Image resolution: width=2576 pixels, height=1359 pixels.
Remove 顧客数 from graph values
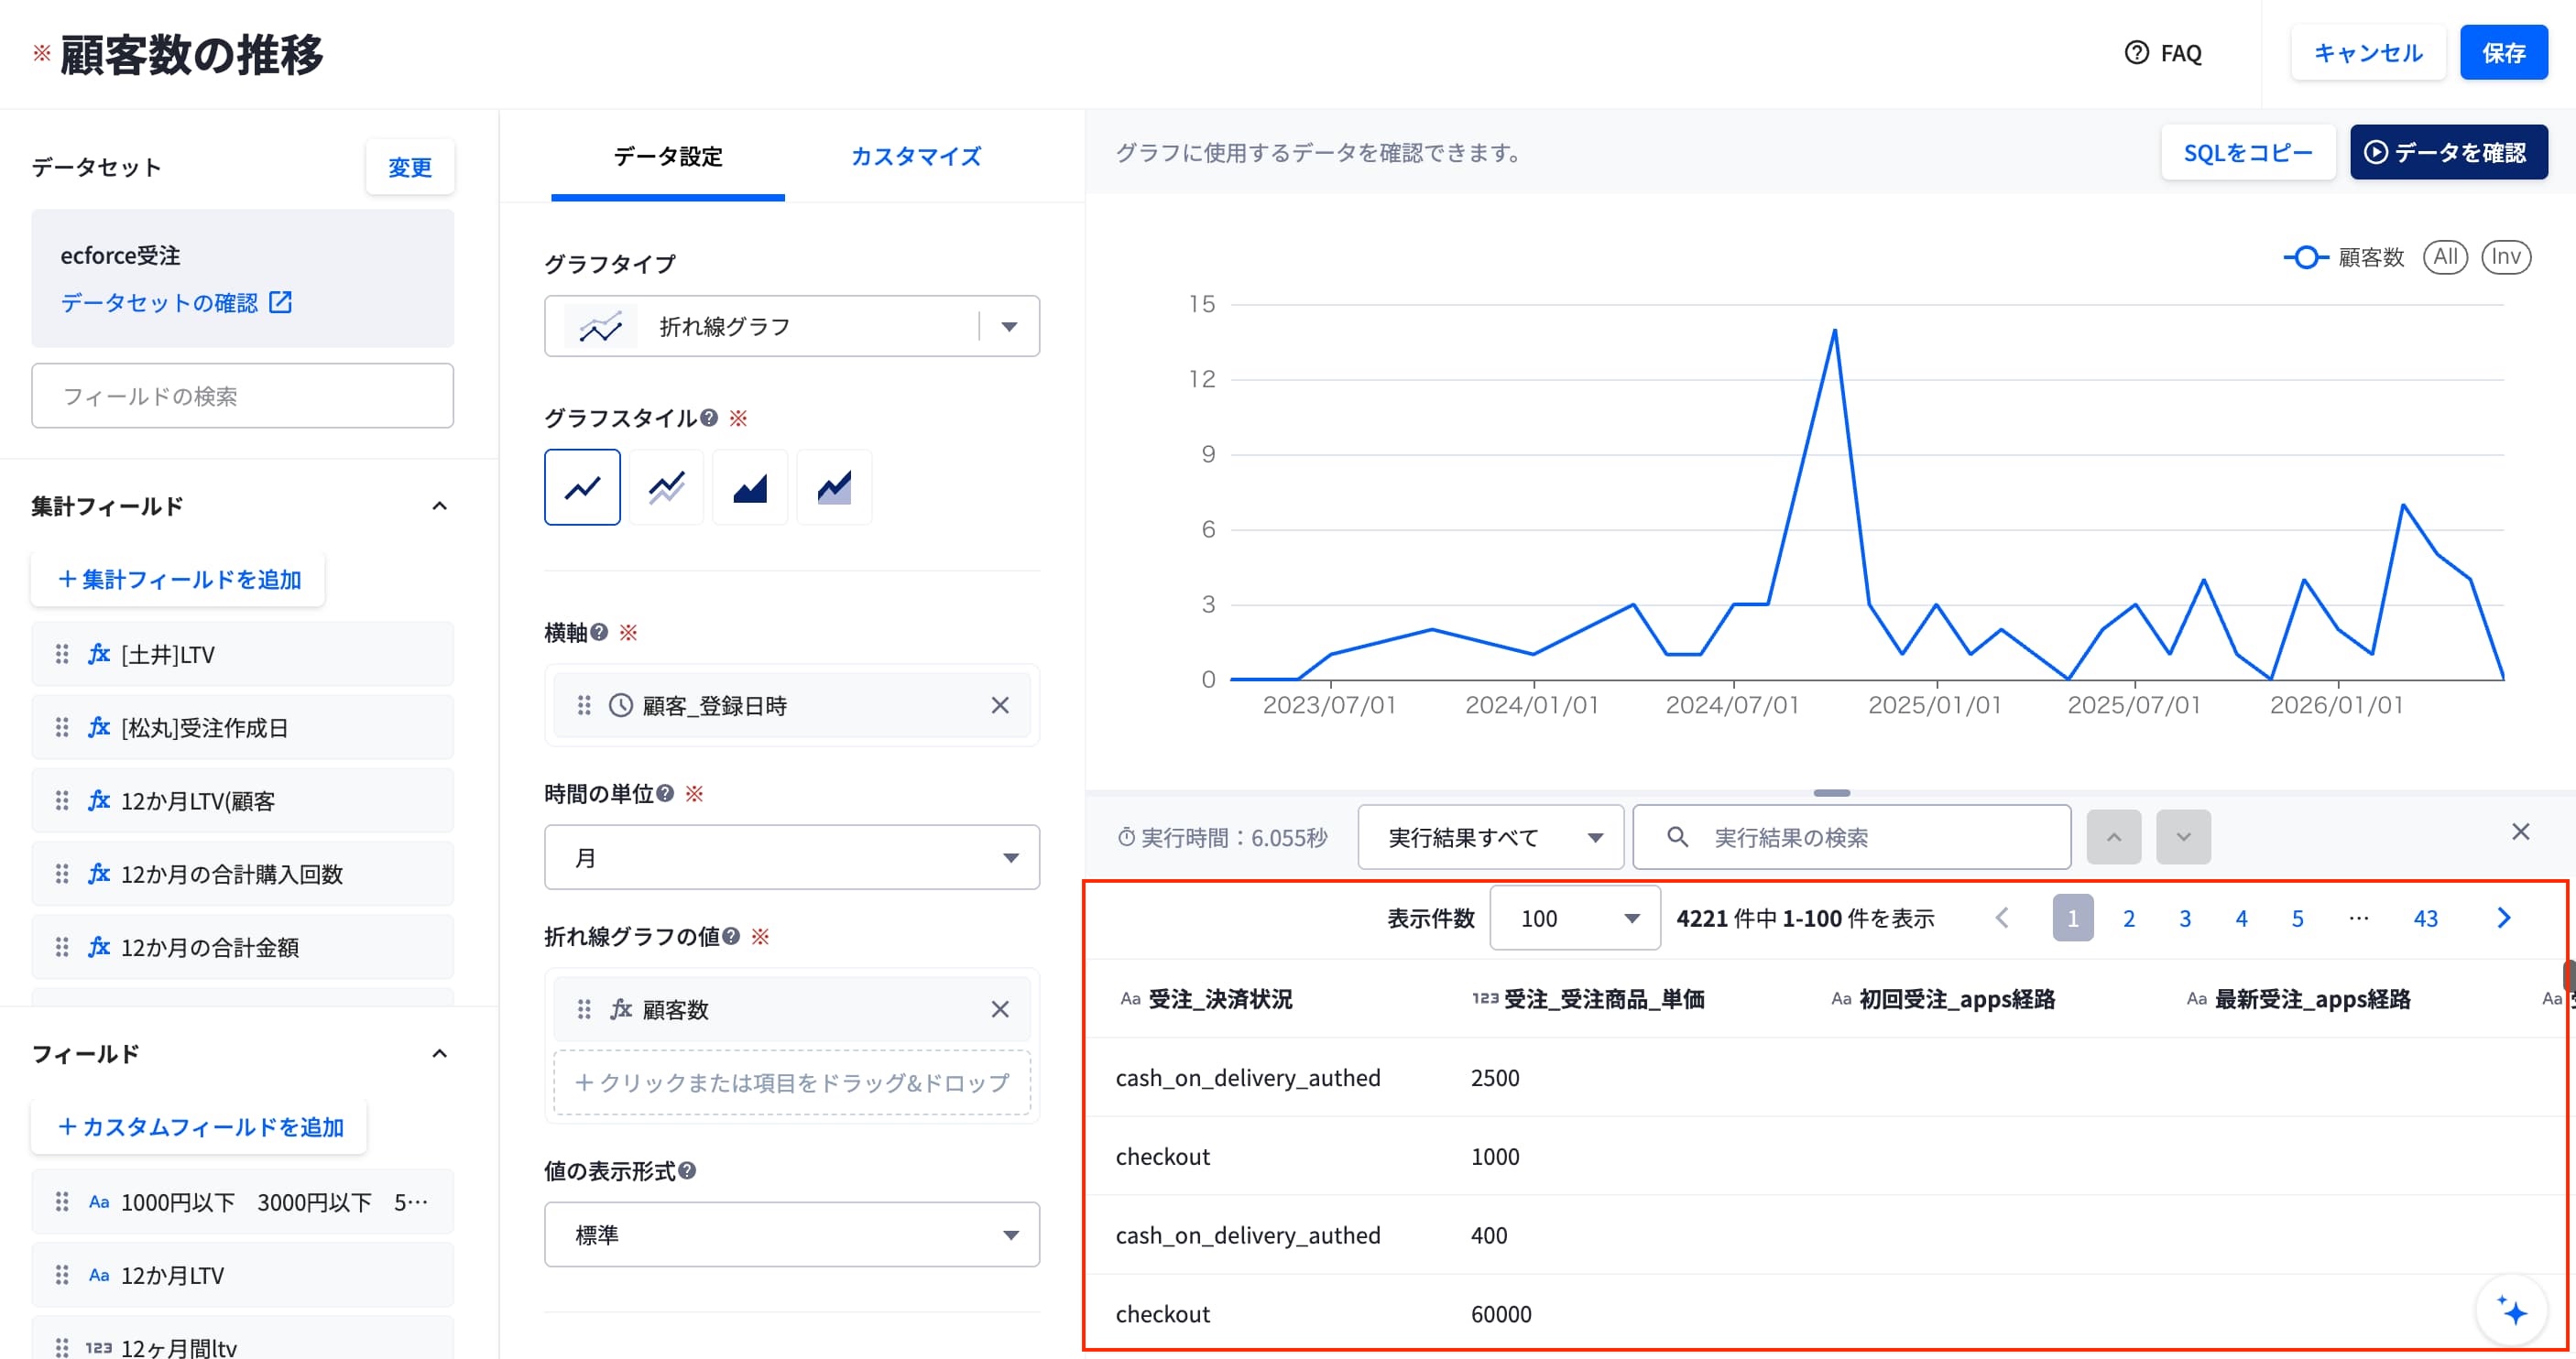1000,1009
